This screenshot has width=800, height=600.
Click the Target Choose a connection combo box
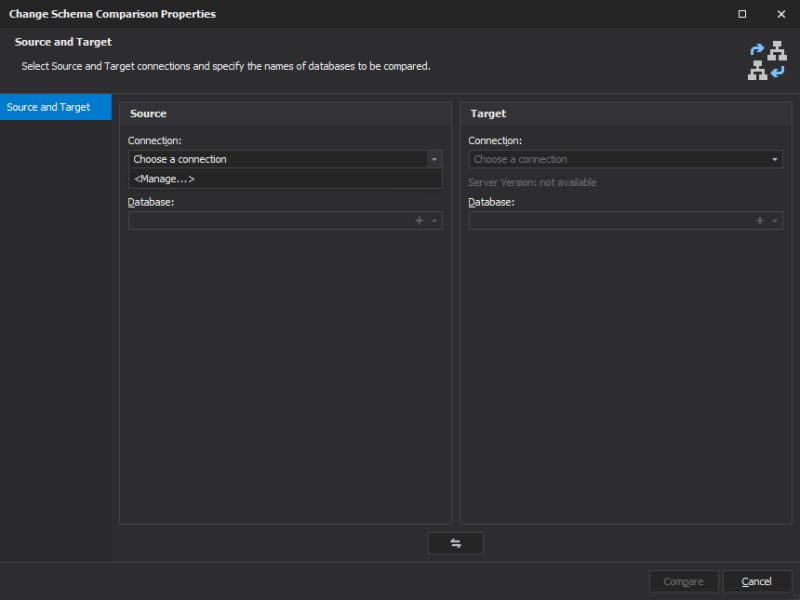coord(626,159)
